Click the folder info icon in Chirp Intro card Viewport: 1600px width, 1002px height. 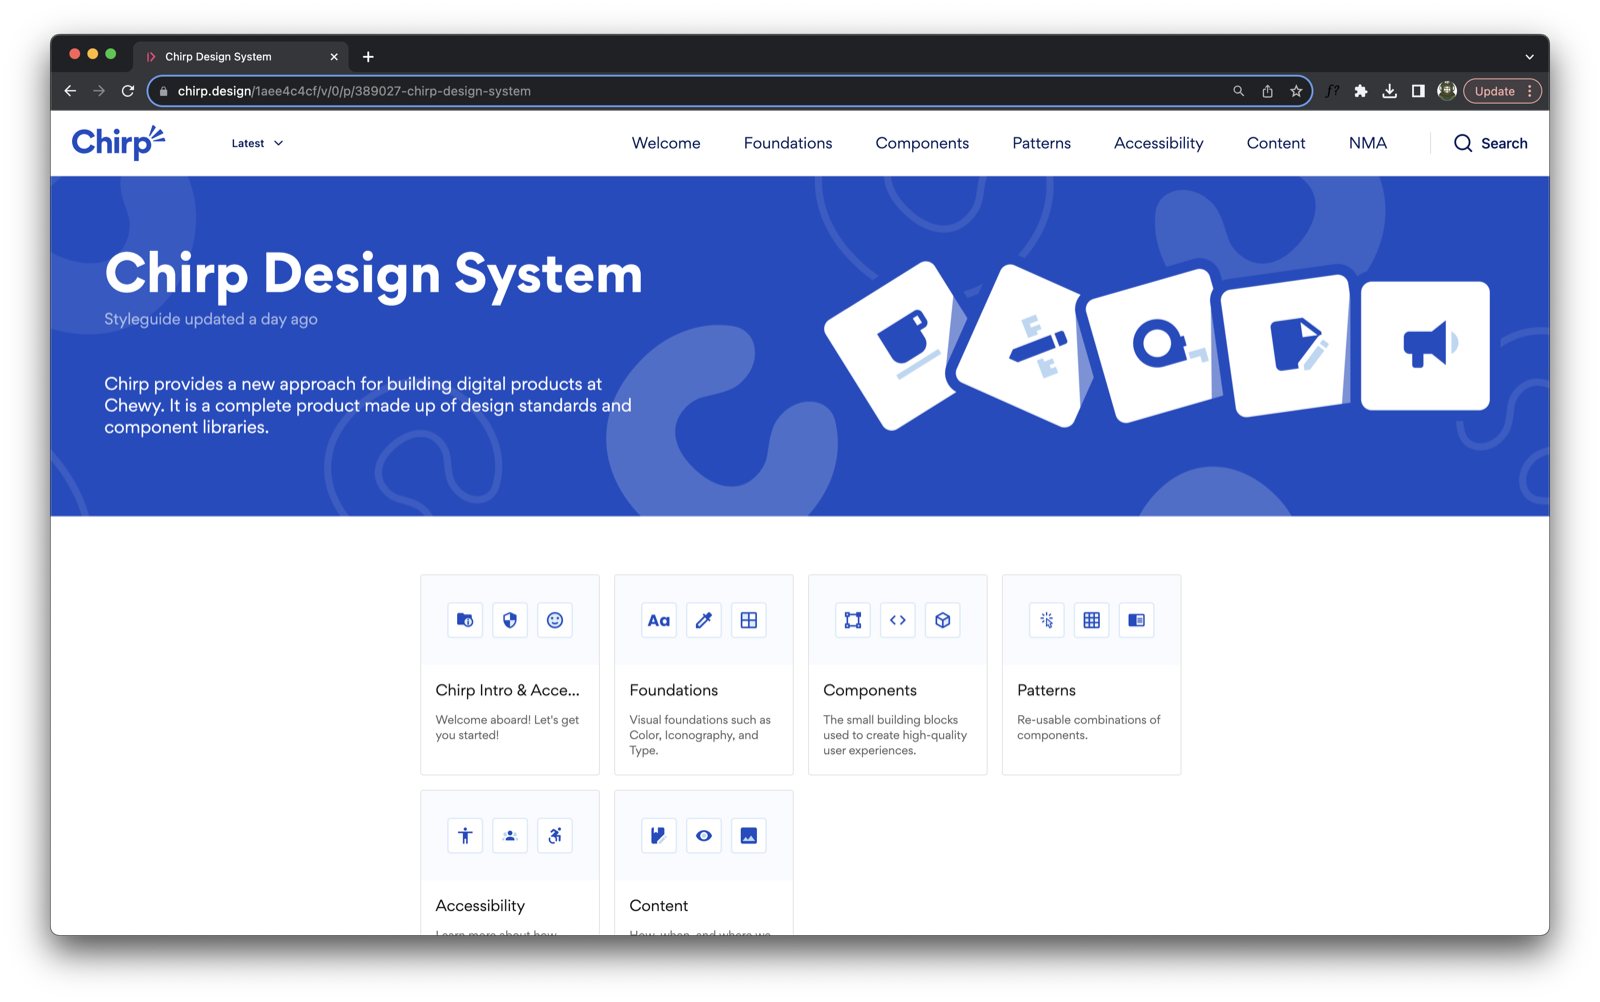pyautogui.click(x=465, y=620)
